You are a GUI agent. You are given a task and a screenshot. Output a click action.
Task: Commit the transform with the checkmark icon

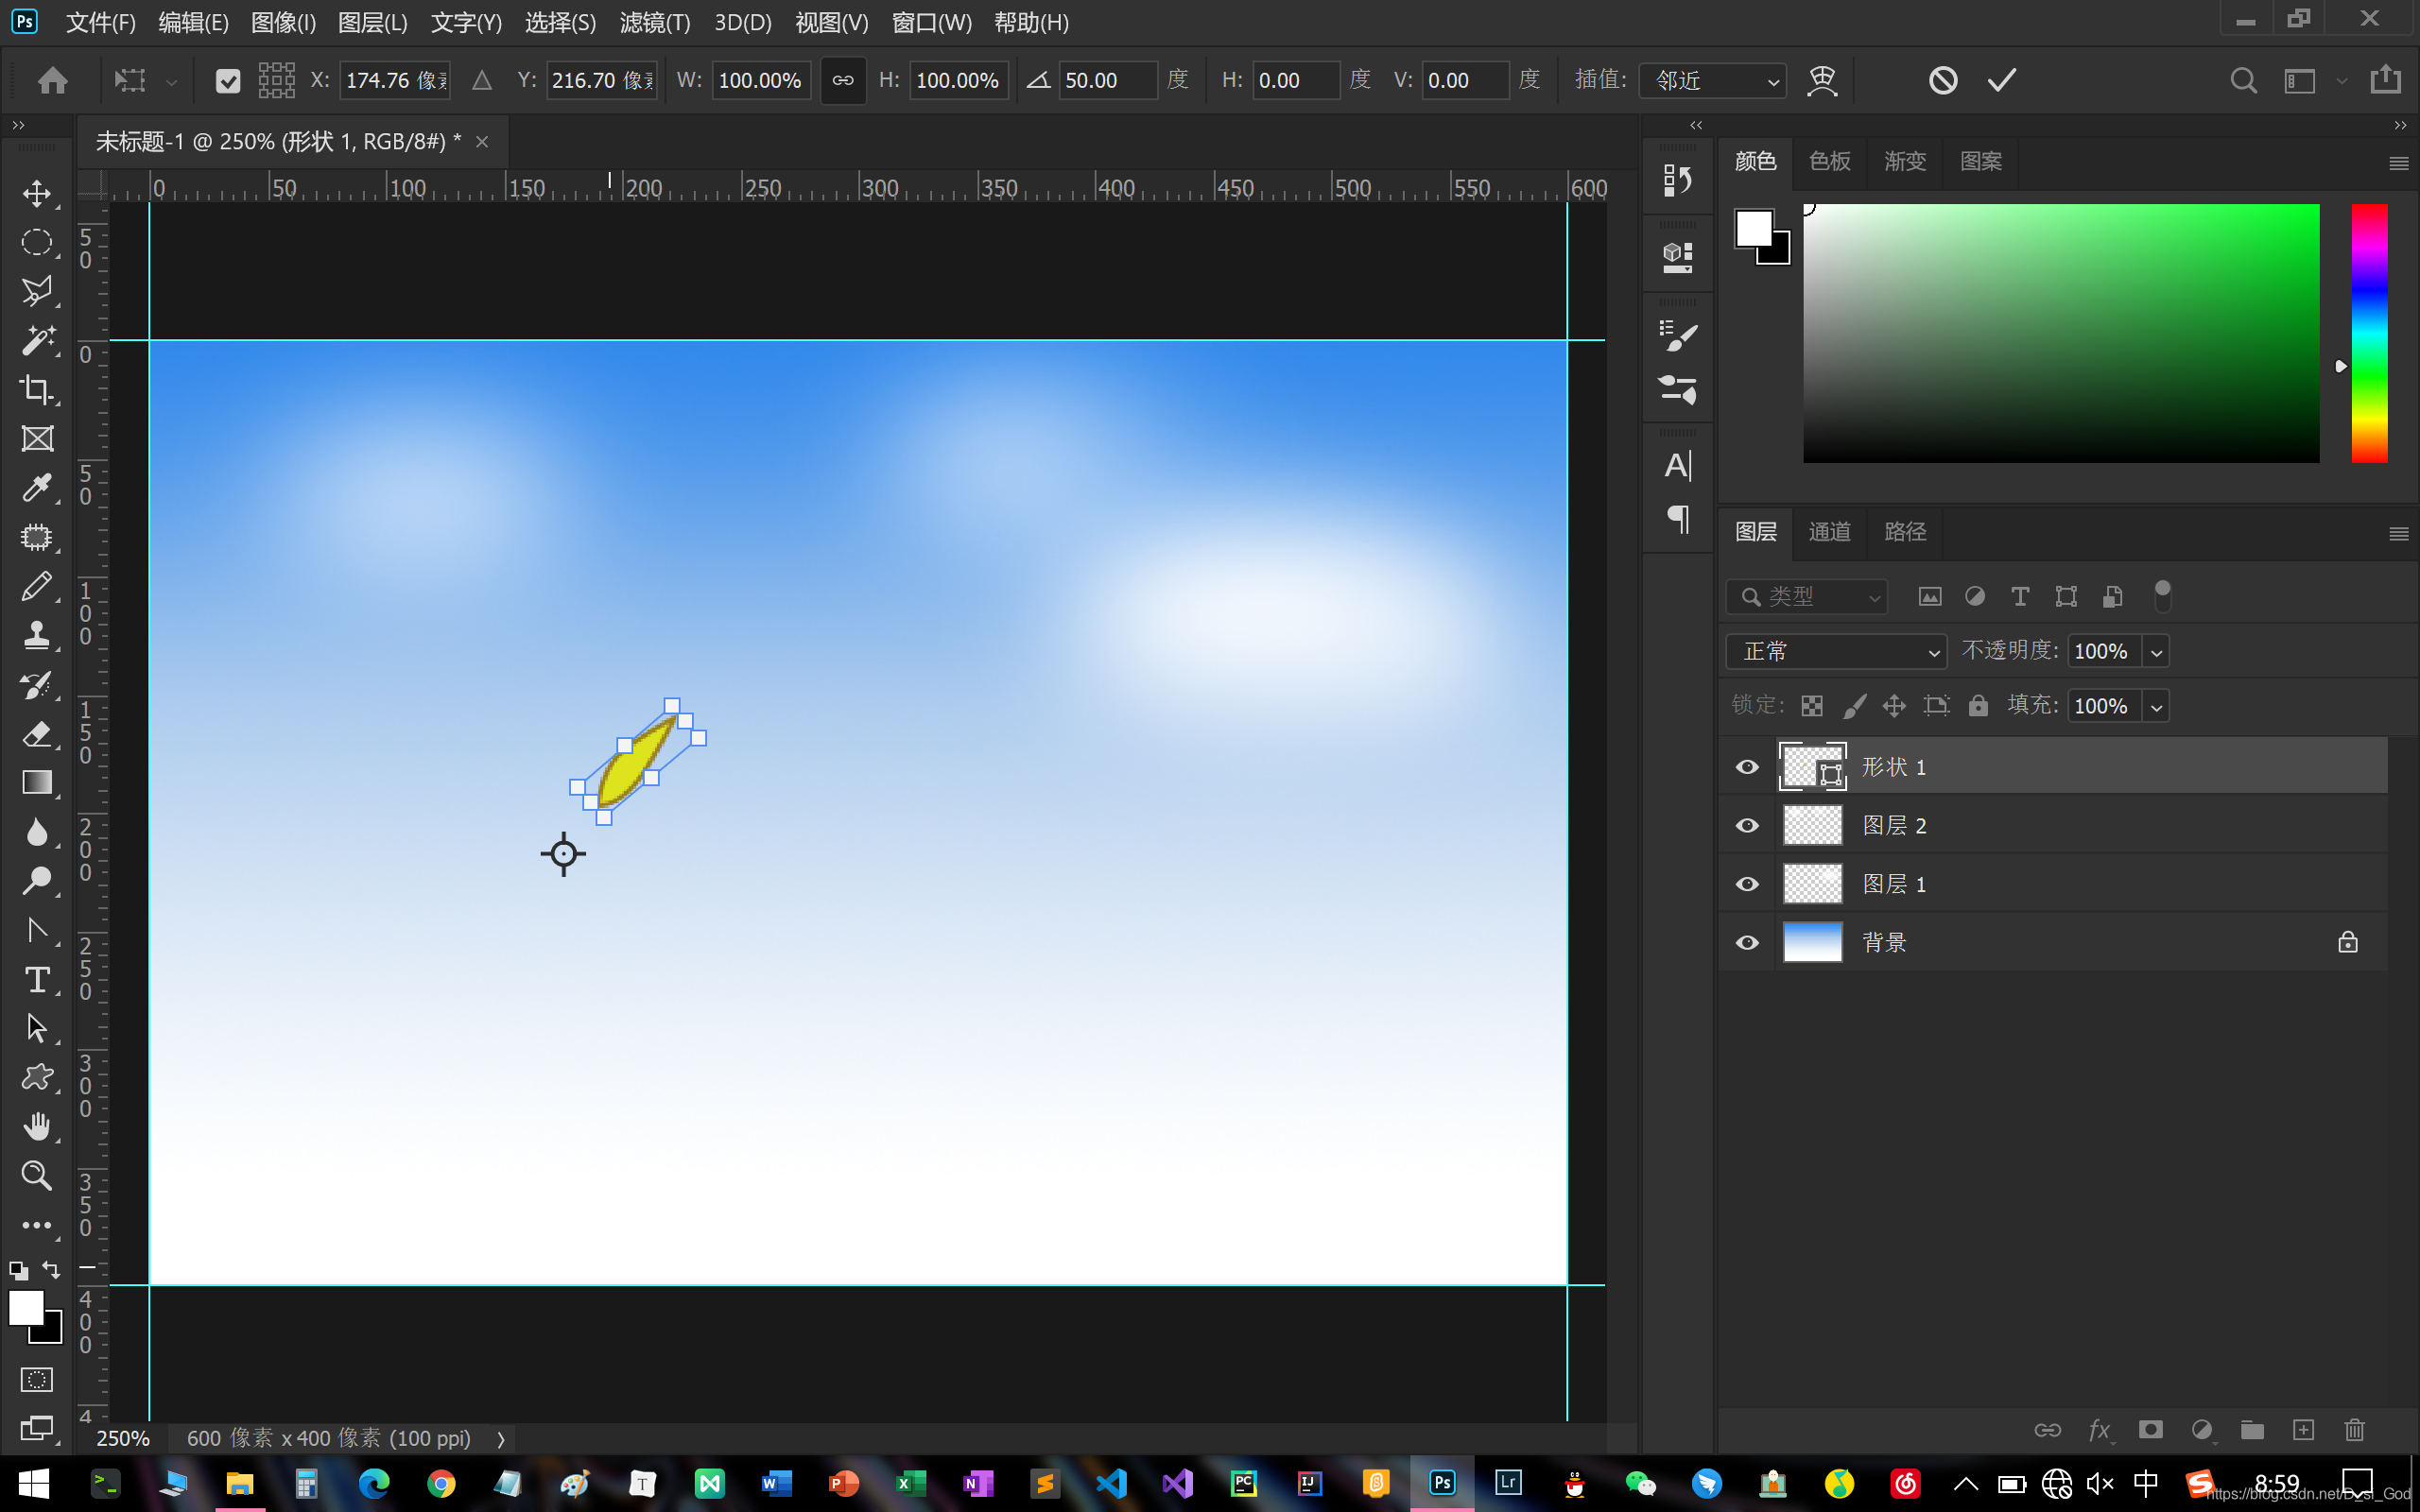2001,80
